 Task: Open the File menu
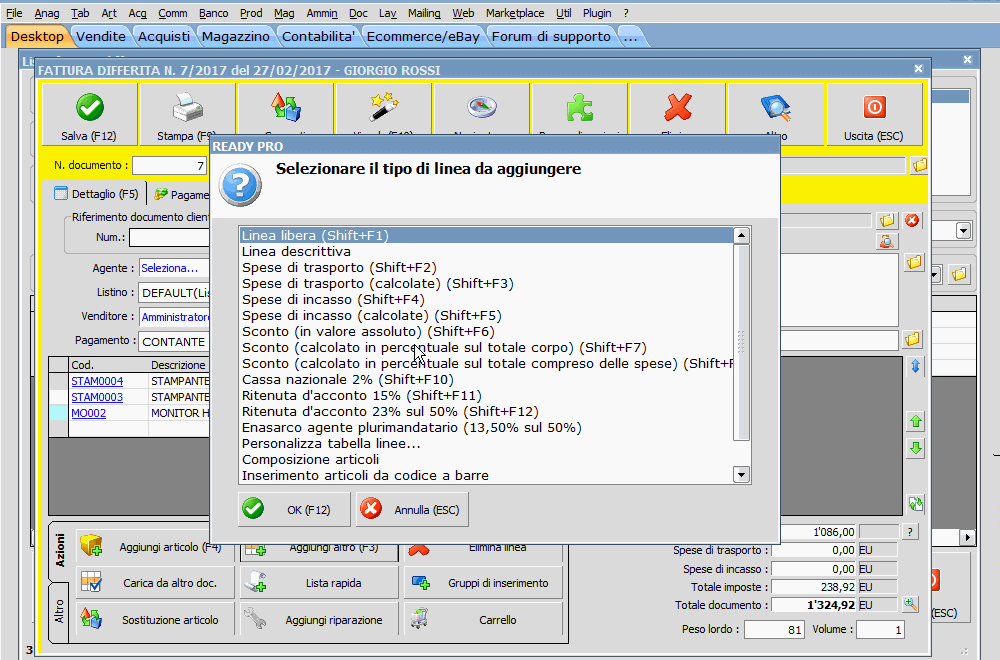pos(14,13)
